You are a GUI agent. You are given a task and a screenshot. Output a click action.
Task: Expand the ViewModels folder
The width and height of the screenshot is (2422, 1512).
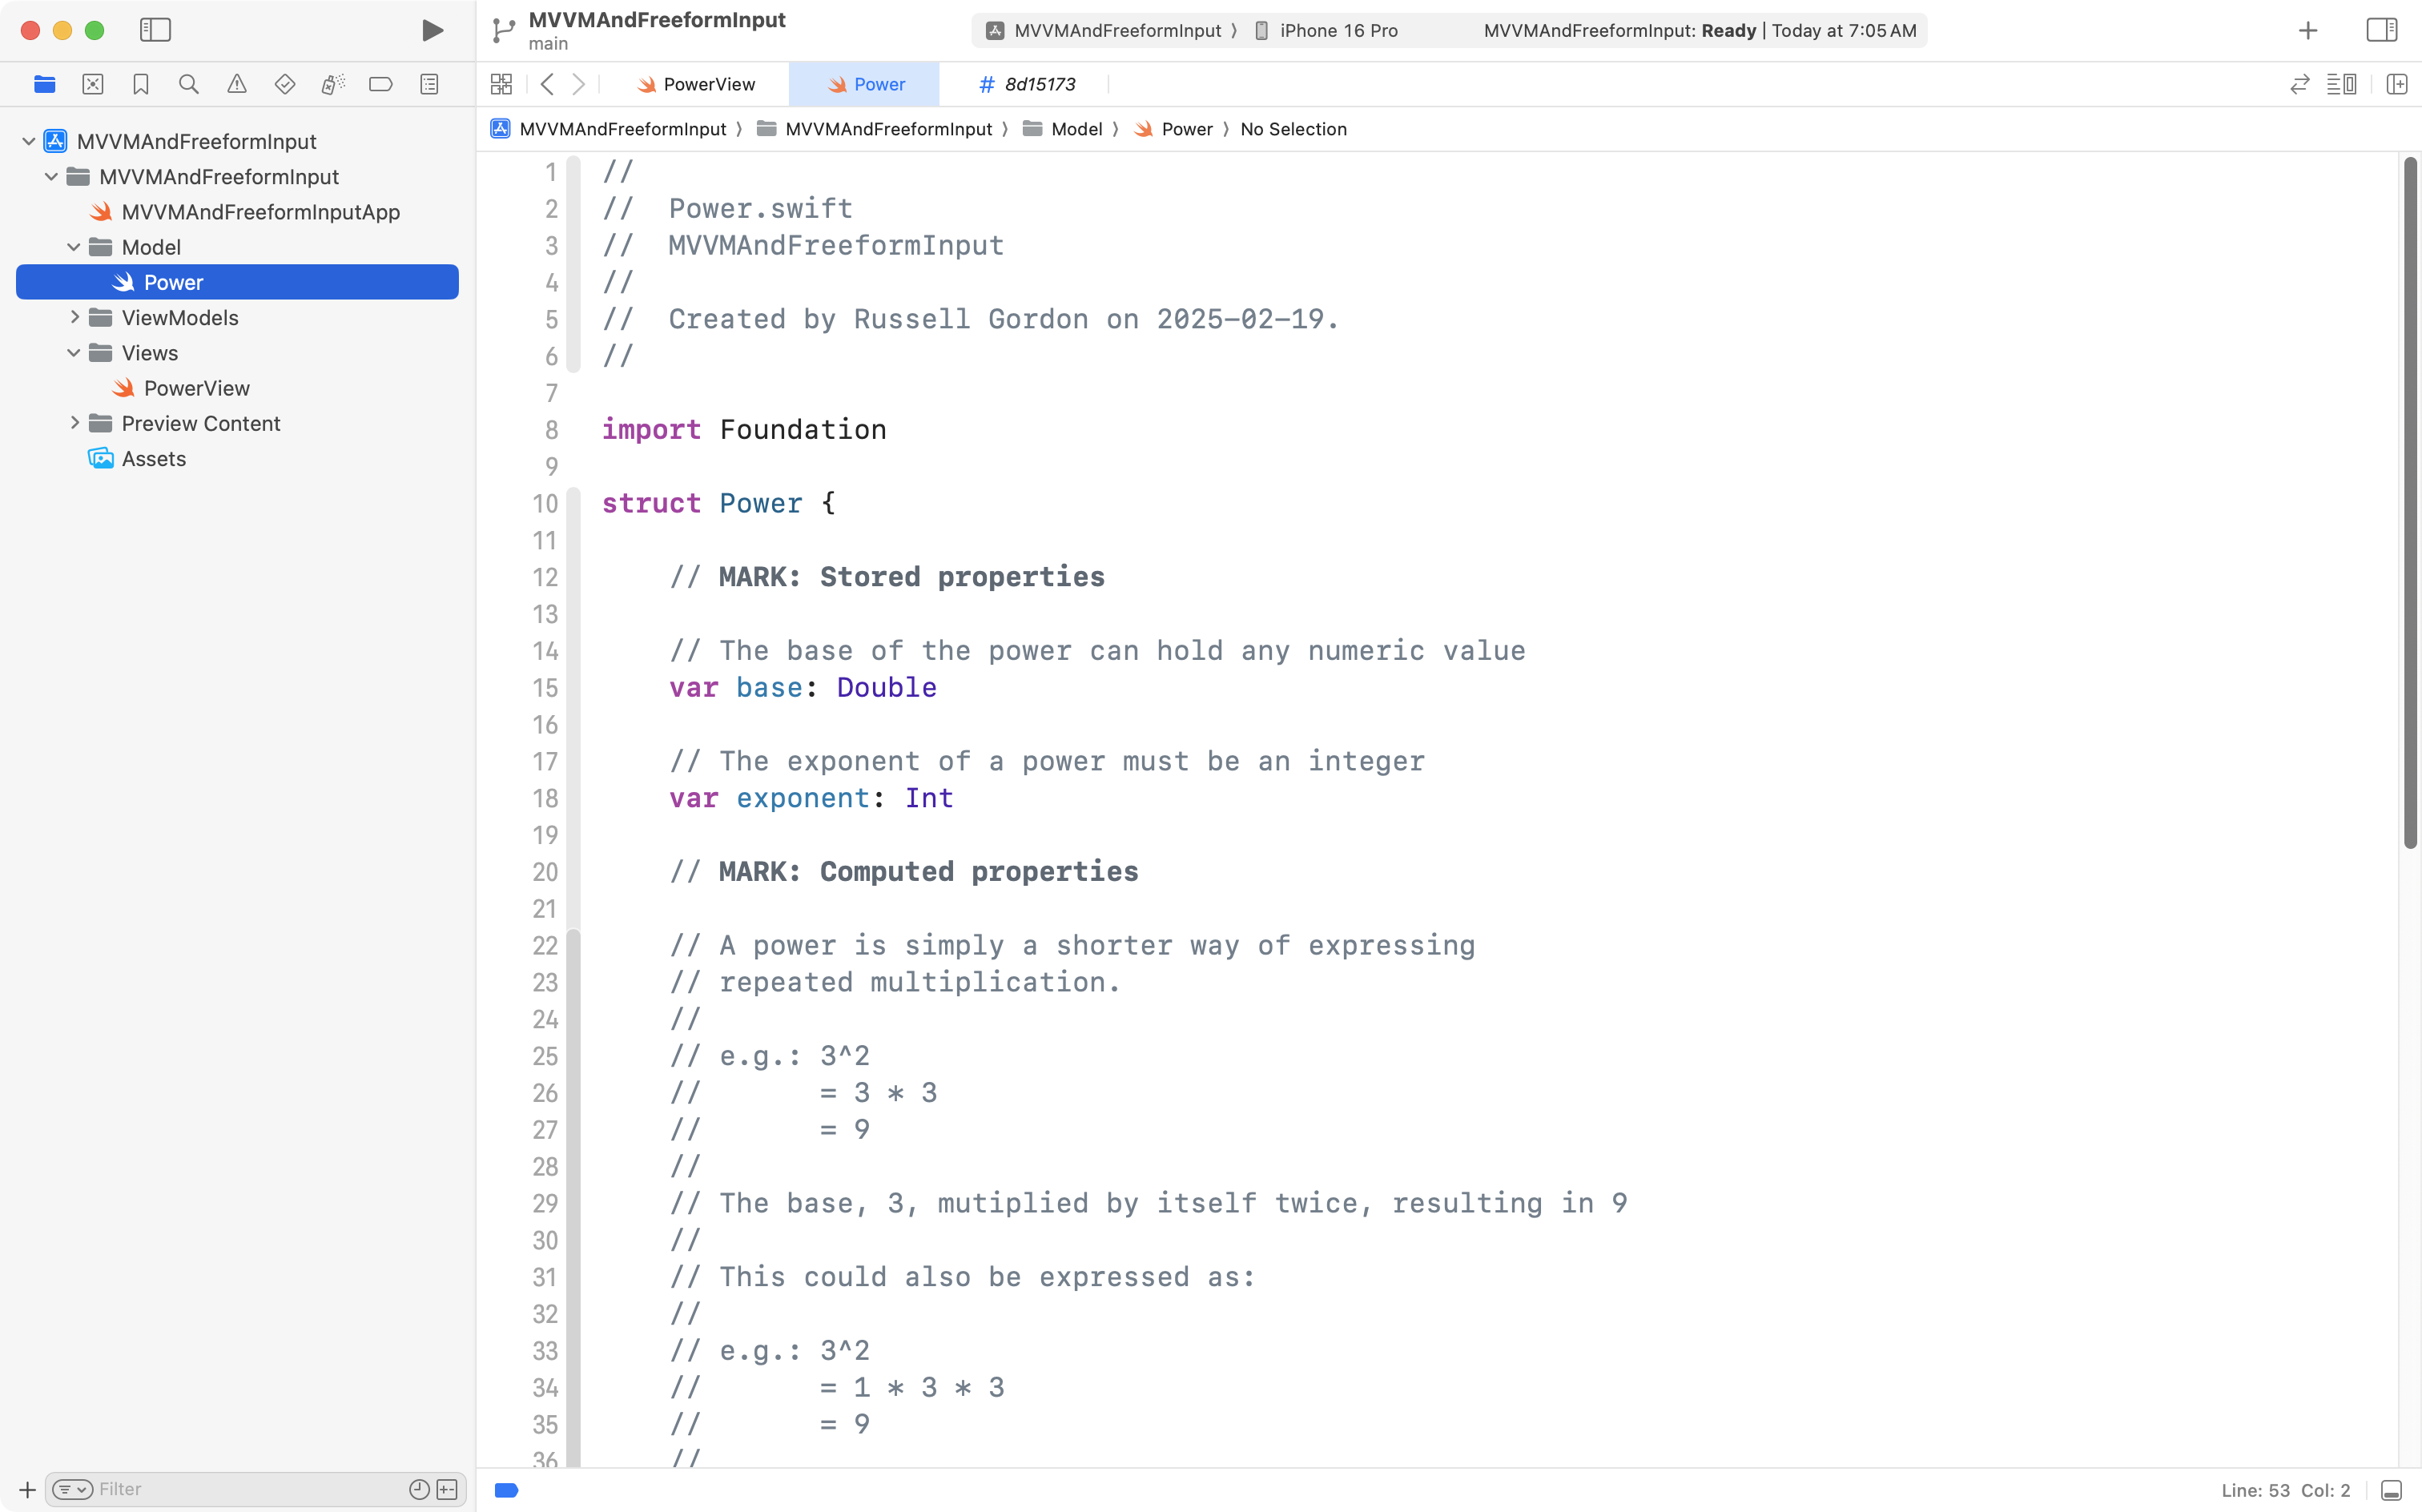(74, 317)
